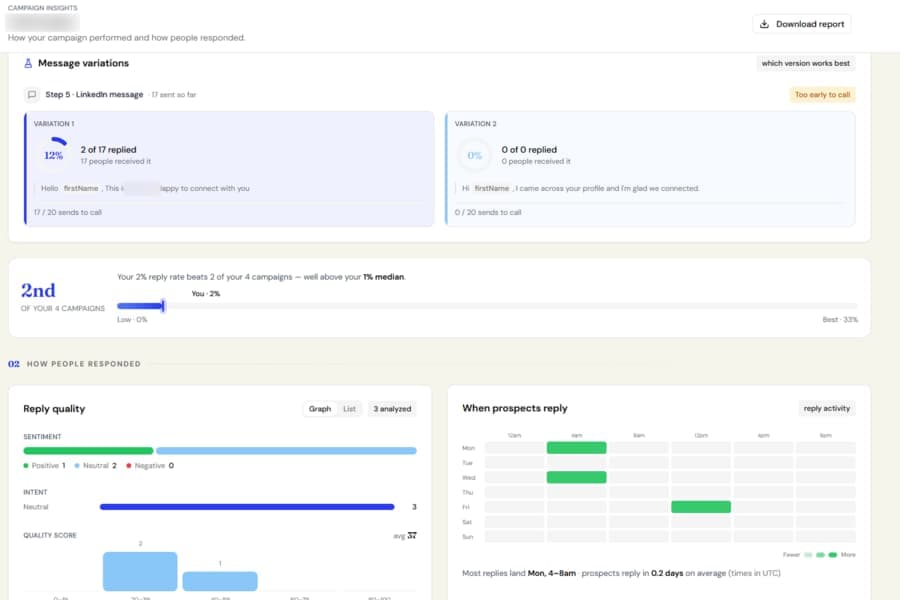Click the '0 / 20 sends to call' text
This screenshot has height=600, width=900.
488,212
